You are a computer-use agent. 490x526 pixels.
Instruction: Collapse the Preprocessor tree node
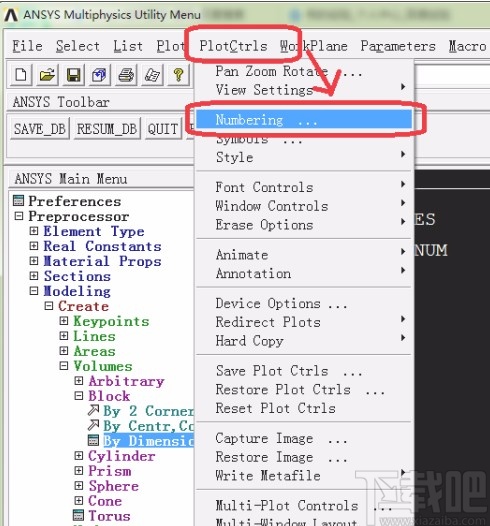coord(19,216)
